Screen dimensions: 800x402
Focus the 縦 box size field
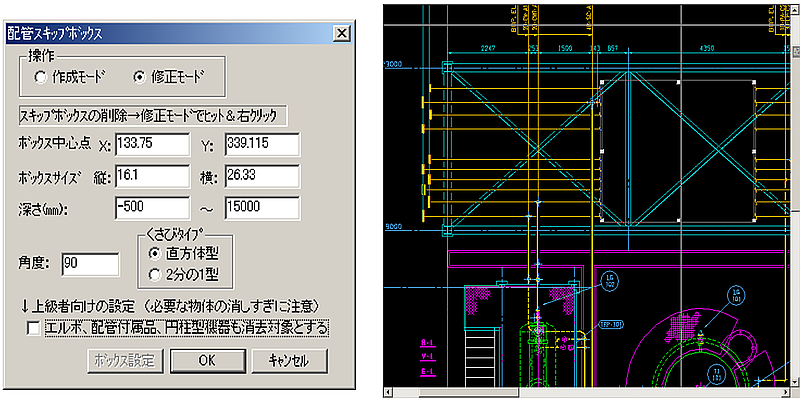pos(152,178)
